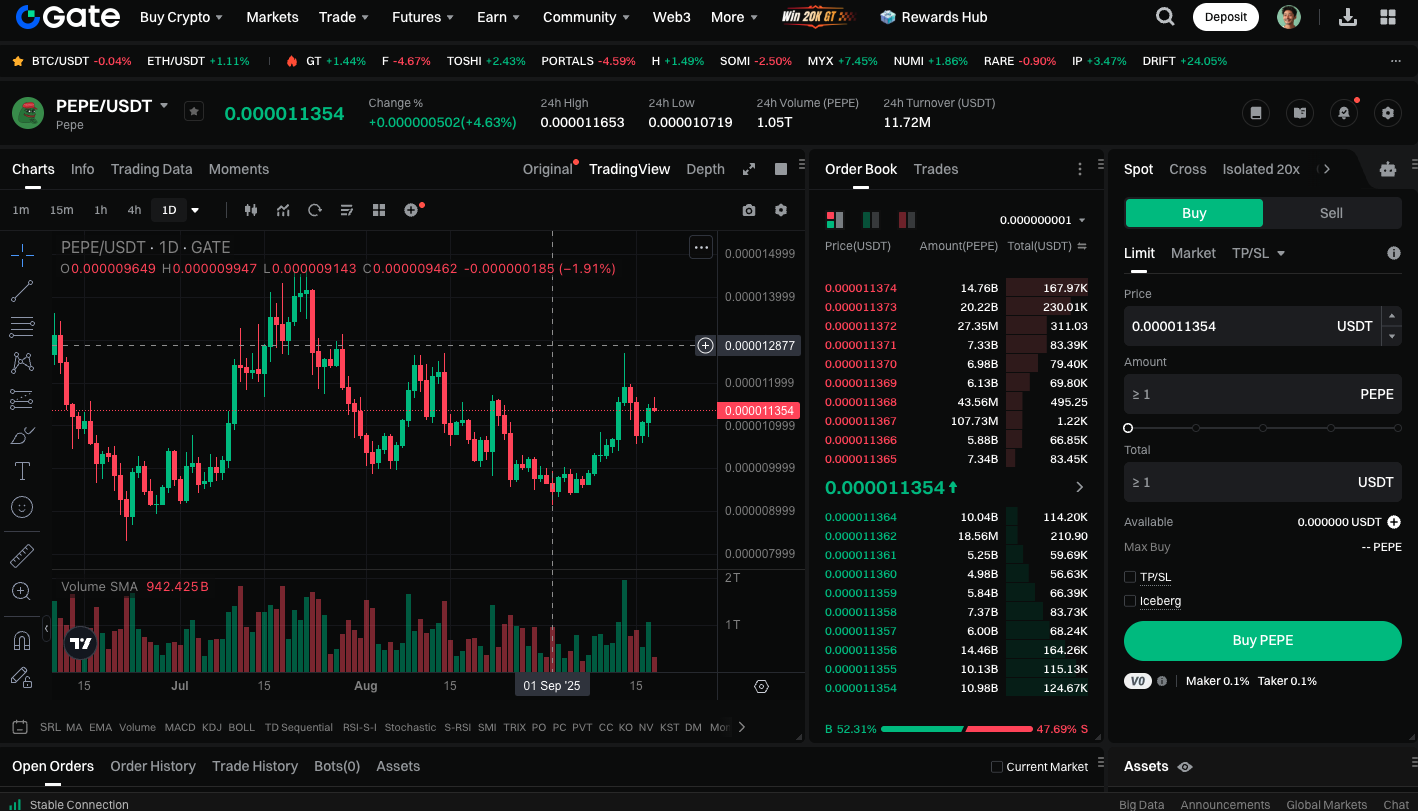Viewport: 1418px width, 811px height.
Task: Show both bids and asks order book view
Action: [834, 219]
